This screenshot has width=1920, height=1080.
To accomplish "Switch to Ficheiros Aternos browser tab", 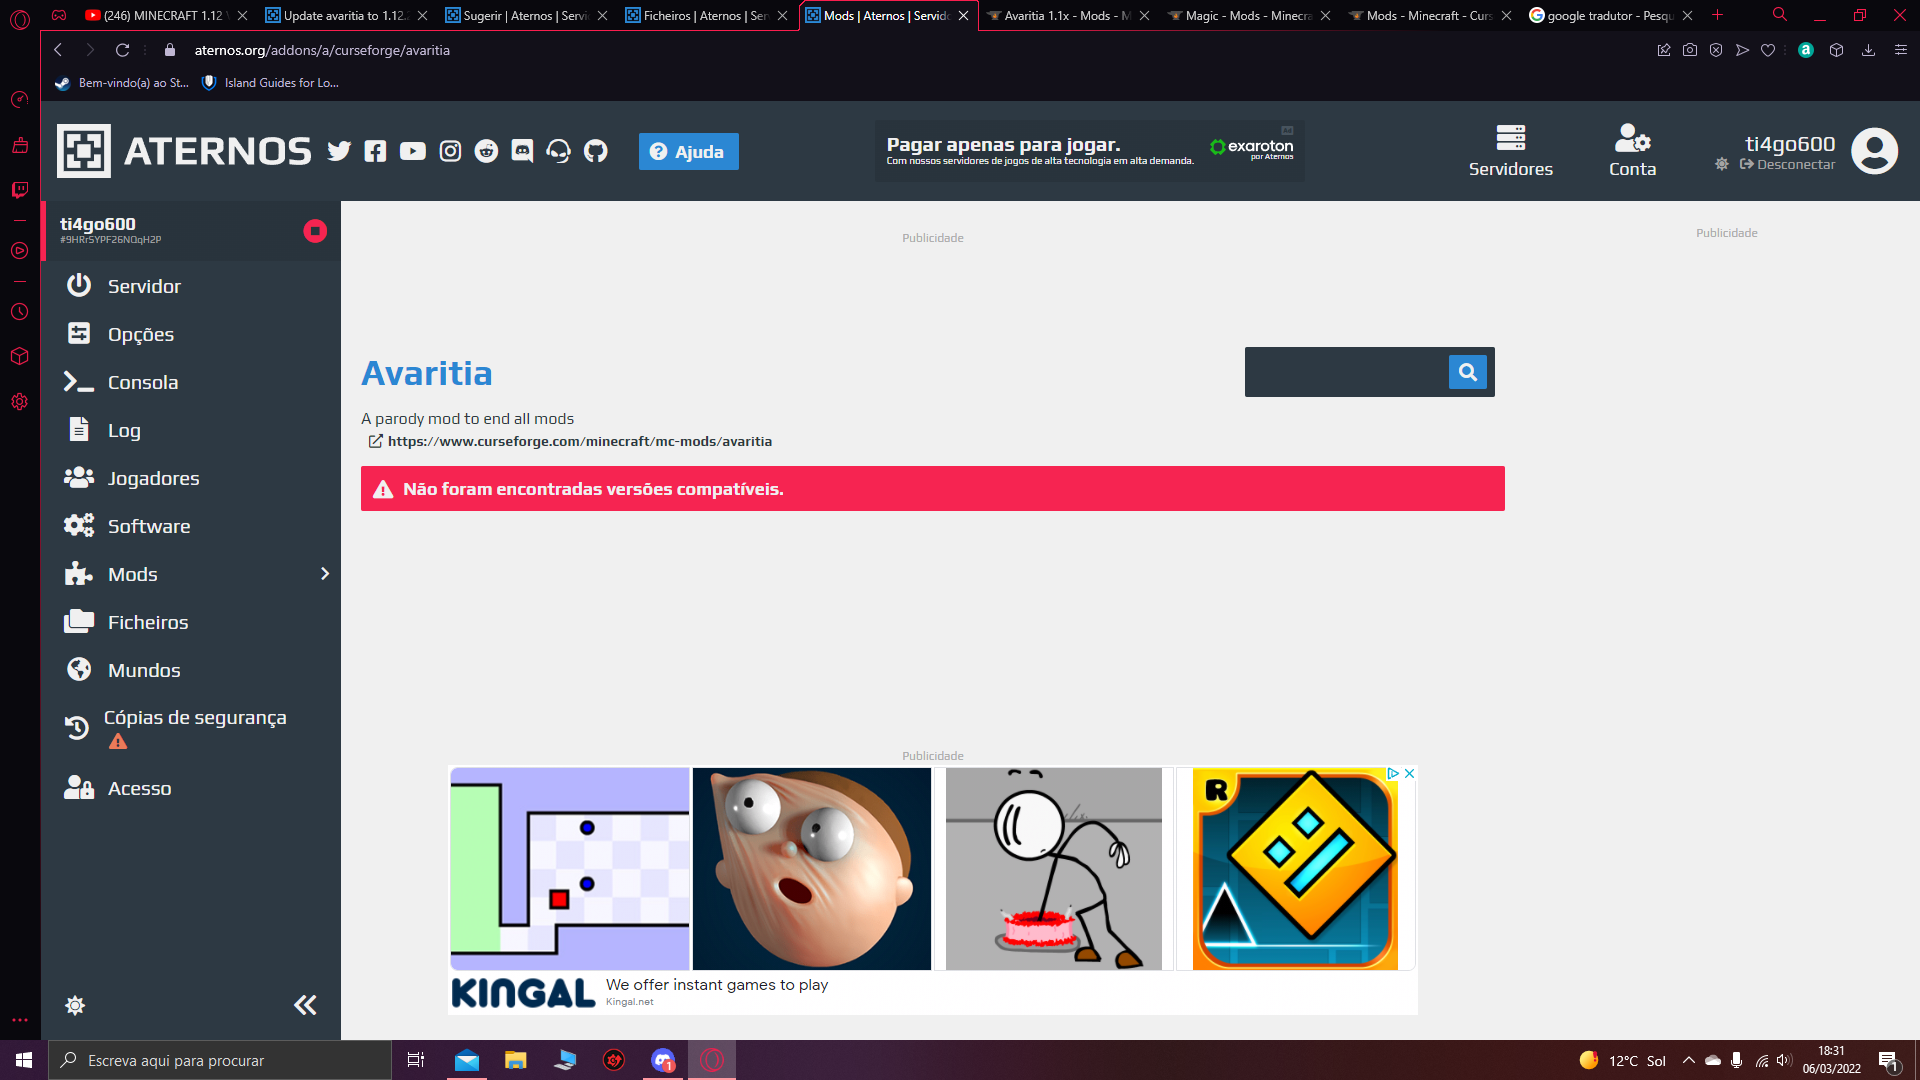I will tap(705, 15).
